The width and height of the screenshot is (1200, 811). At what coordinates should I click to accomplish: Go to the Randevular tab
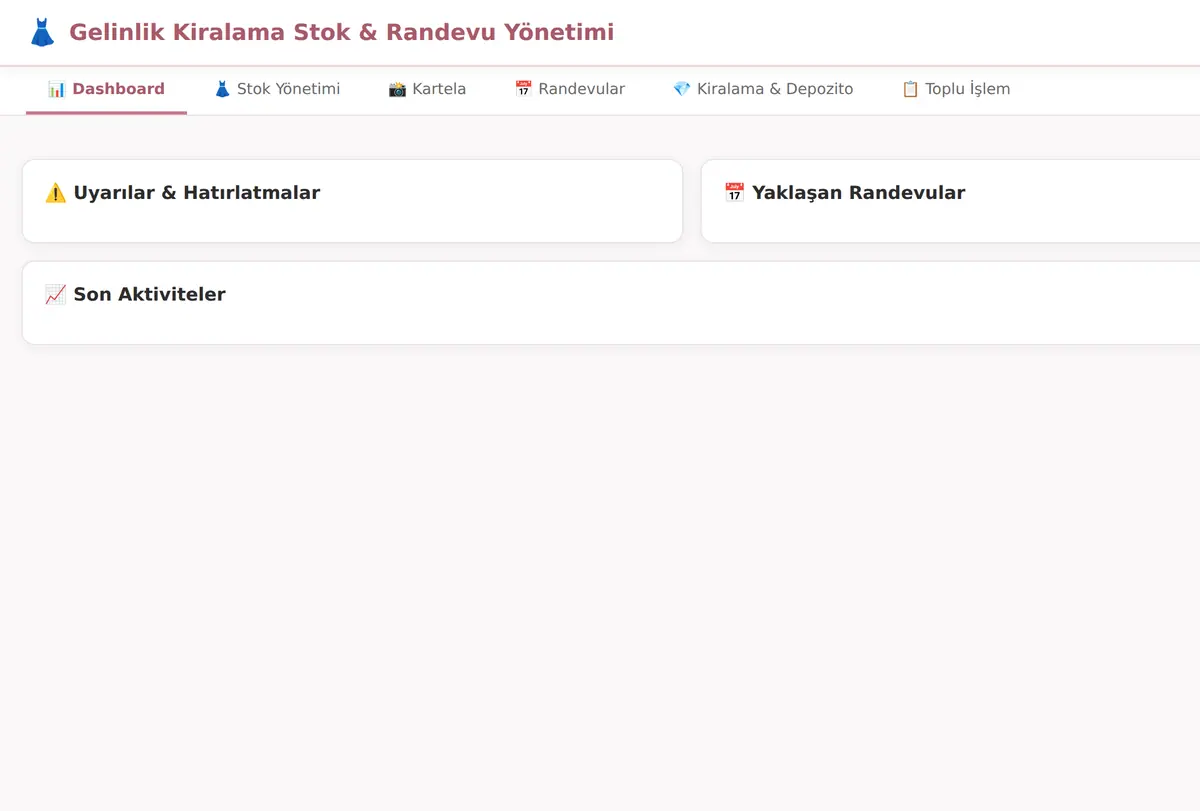coord(569,89)
